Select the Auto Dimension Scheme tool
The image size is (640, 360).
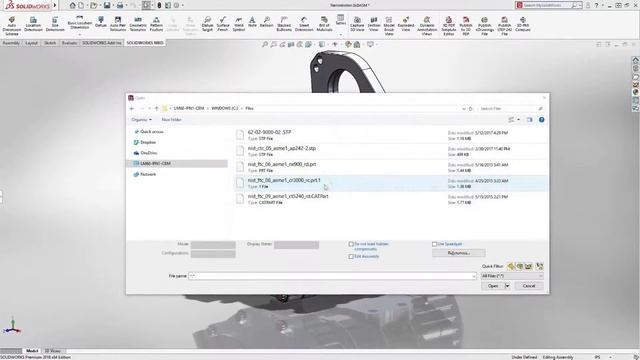point(12,26)
